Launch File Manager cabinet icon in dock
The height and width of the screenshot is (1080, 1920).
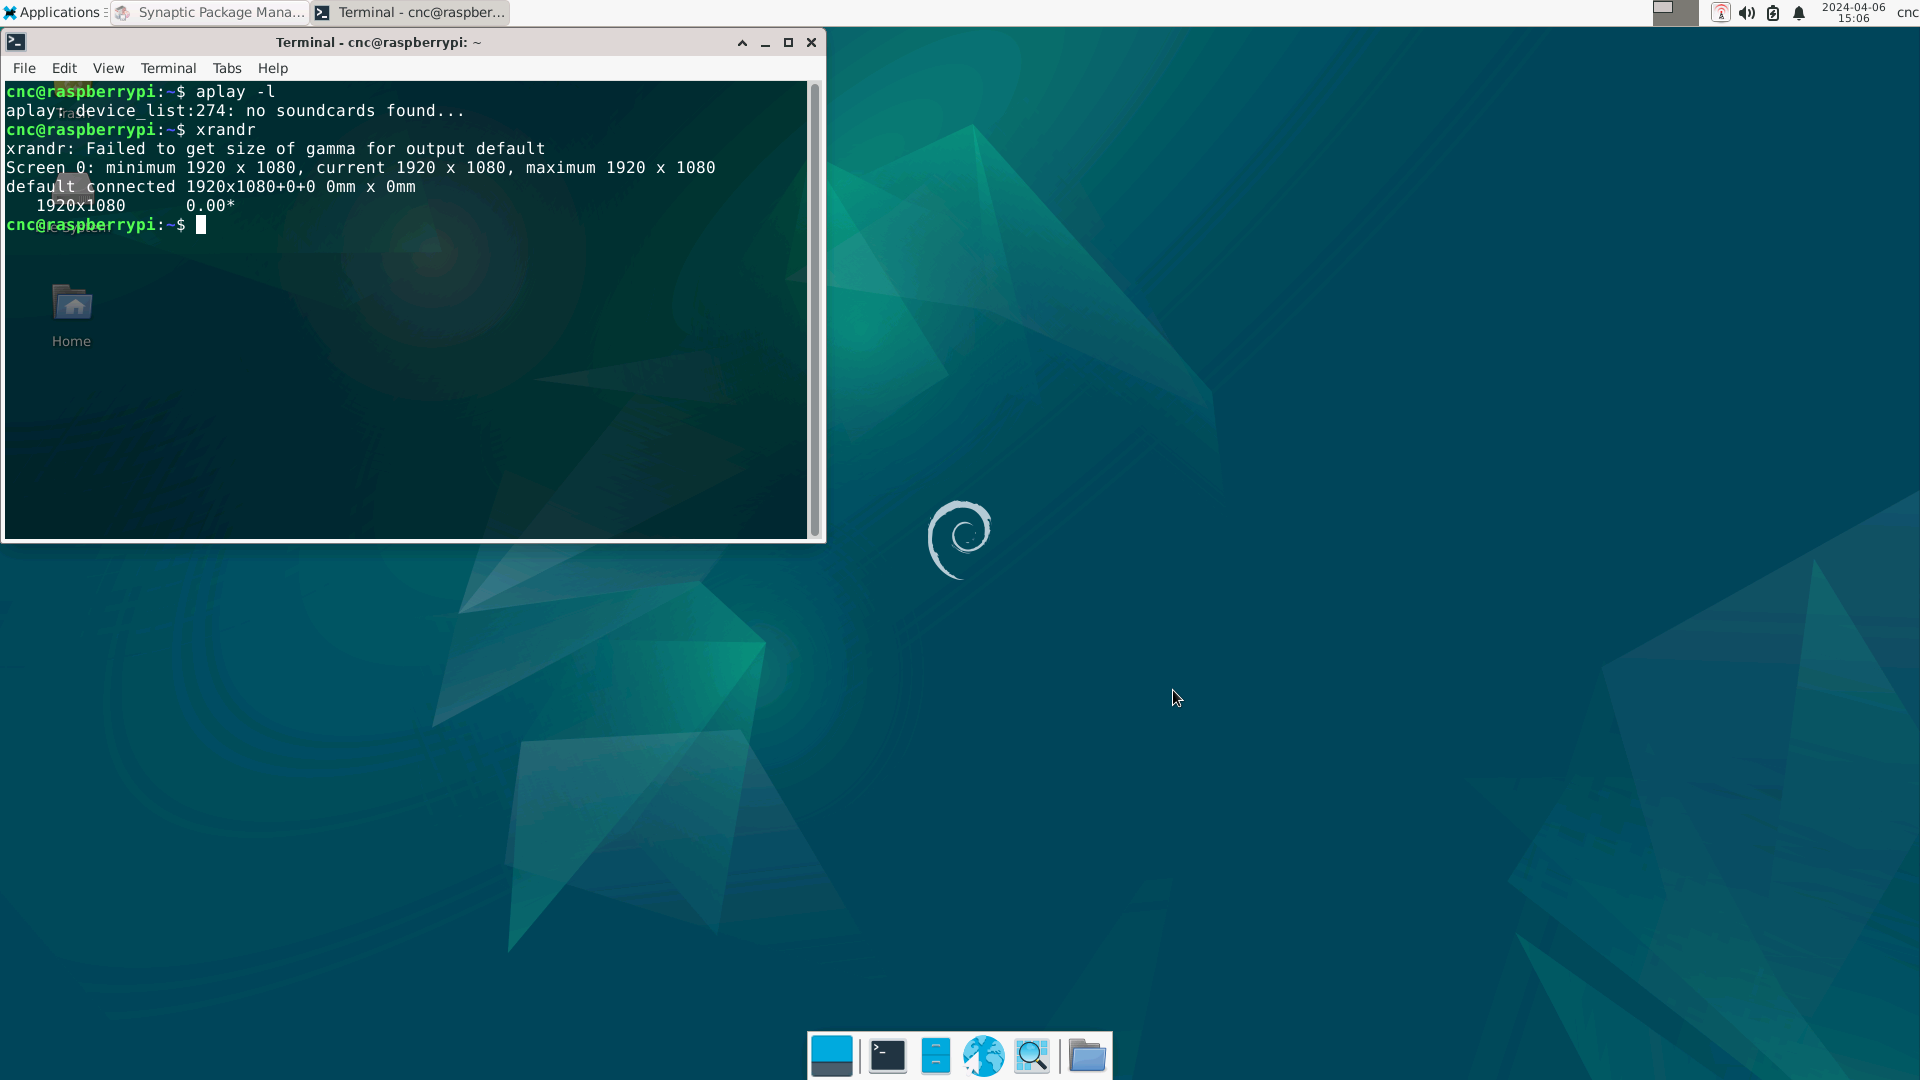[x=935, y=1056]
